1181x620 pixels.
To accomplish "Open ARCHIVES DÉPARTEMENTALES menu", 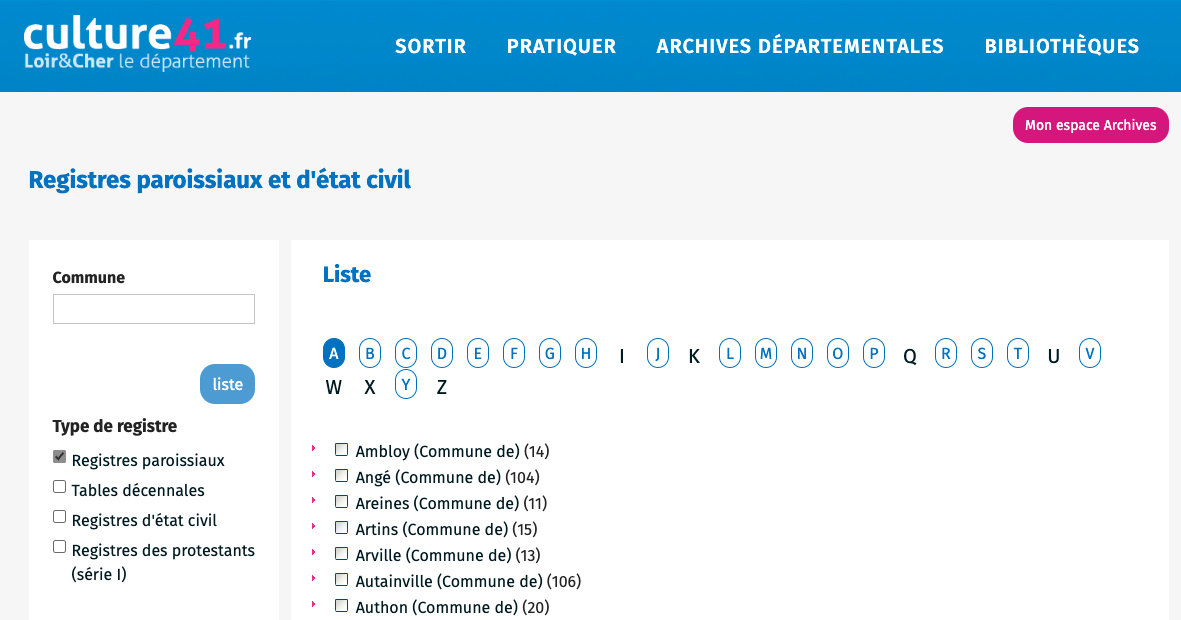I will click(x=800, y=46).
